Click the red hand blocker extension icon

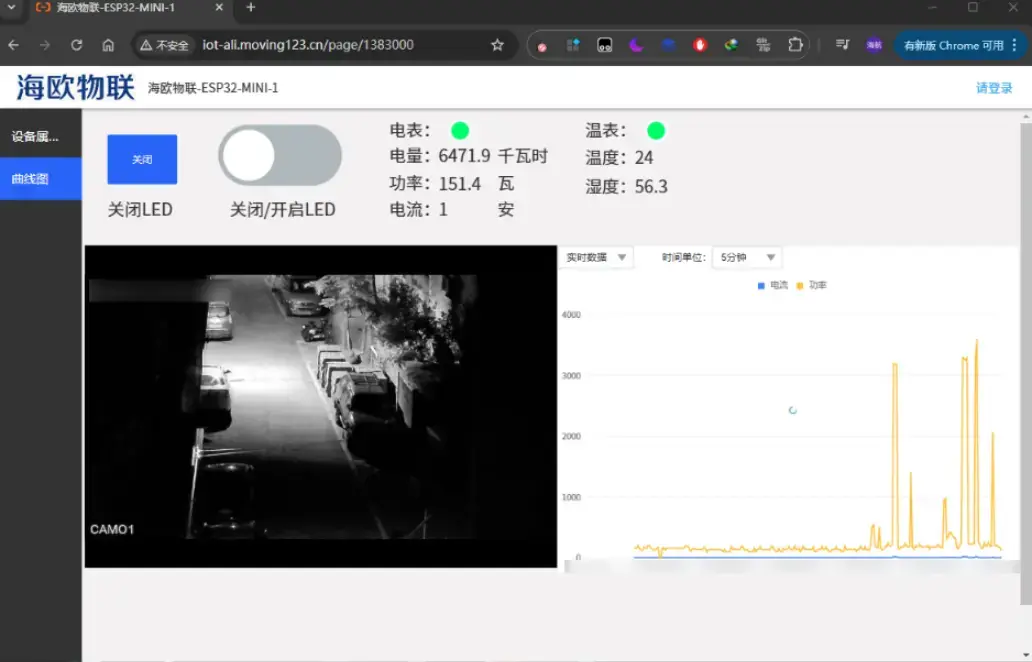tap(700, 45)
